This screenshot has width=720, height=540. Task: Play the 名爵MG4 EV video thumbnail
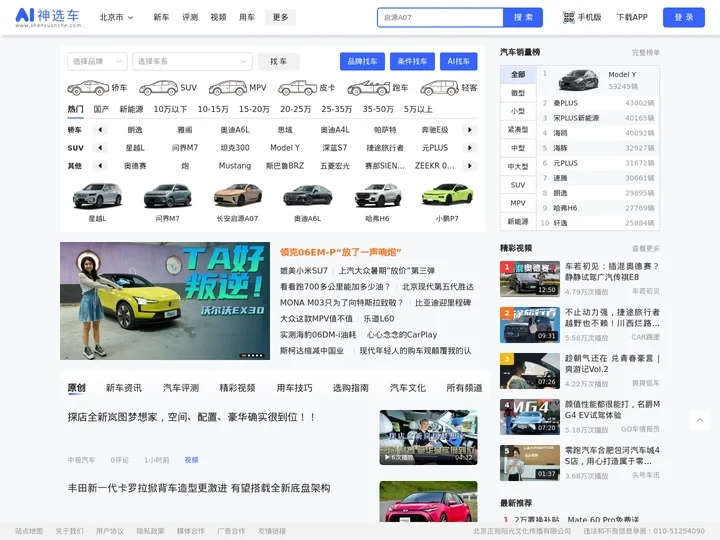click(529, 416)
